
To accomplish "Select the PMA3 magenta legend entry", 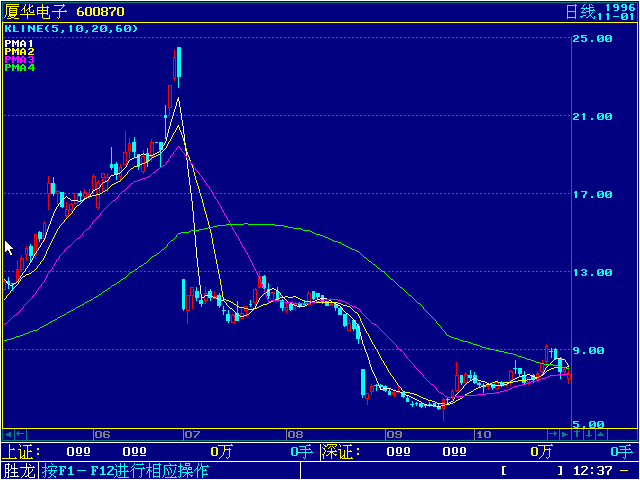I will (x=19, y=60).
